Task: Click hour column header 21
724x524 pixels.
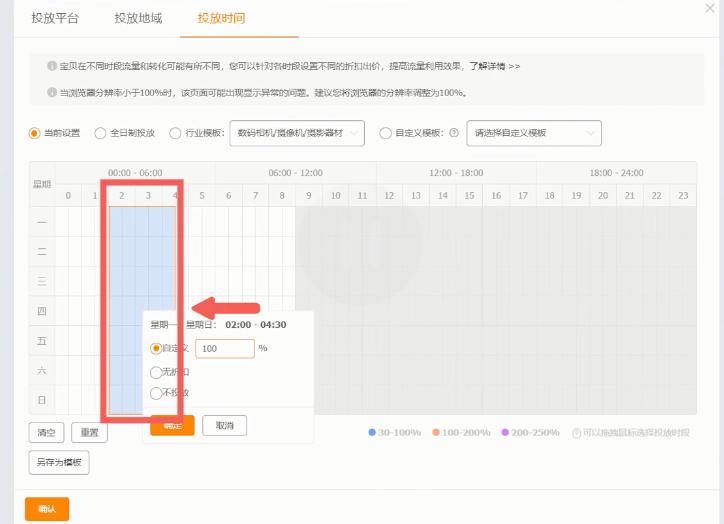Action: click(630, 196)
